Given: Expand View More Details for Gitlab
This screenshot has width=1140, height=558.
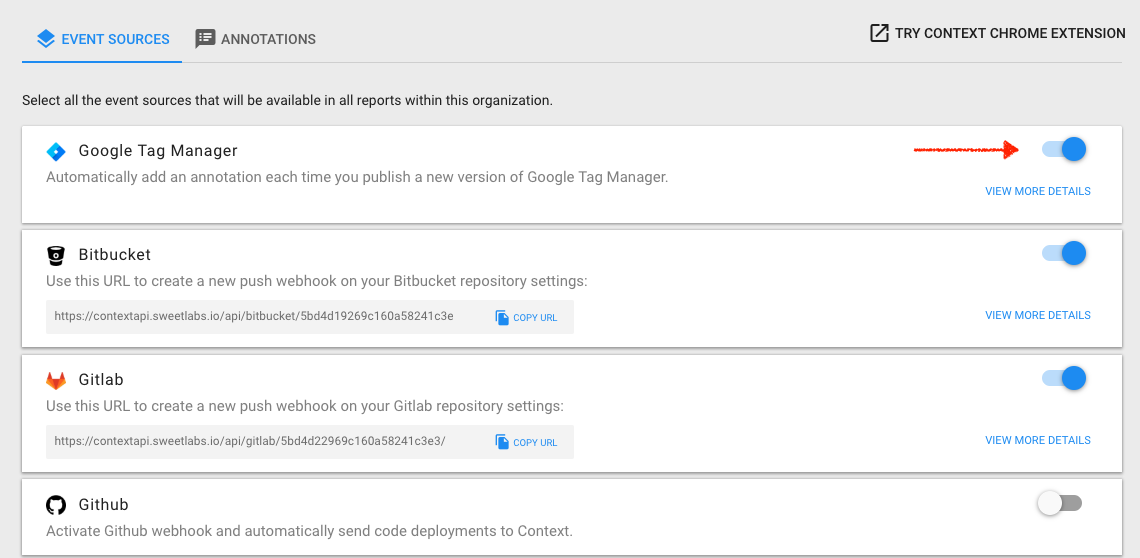Looking at the screenshot, I should coord(1037,440).
